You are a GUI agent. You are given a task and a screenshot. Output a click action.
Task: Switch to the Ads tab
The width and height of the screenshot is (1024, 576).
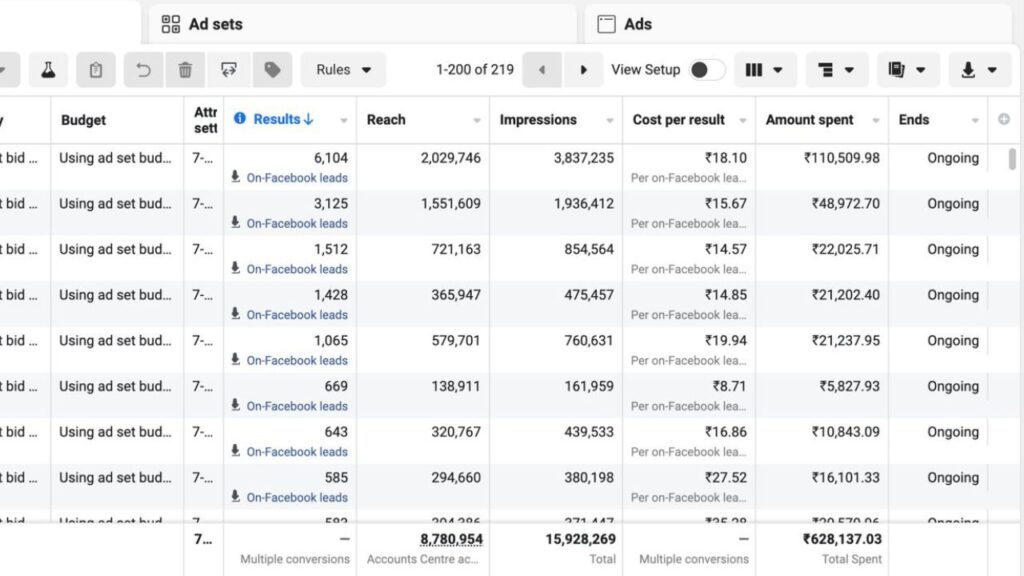point(637,24)
